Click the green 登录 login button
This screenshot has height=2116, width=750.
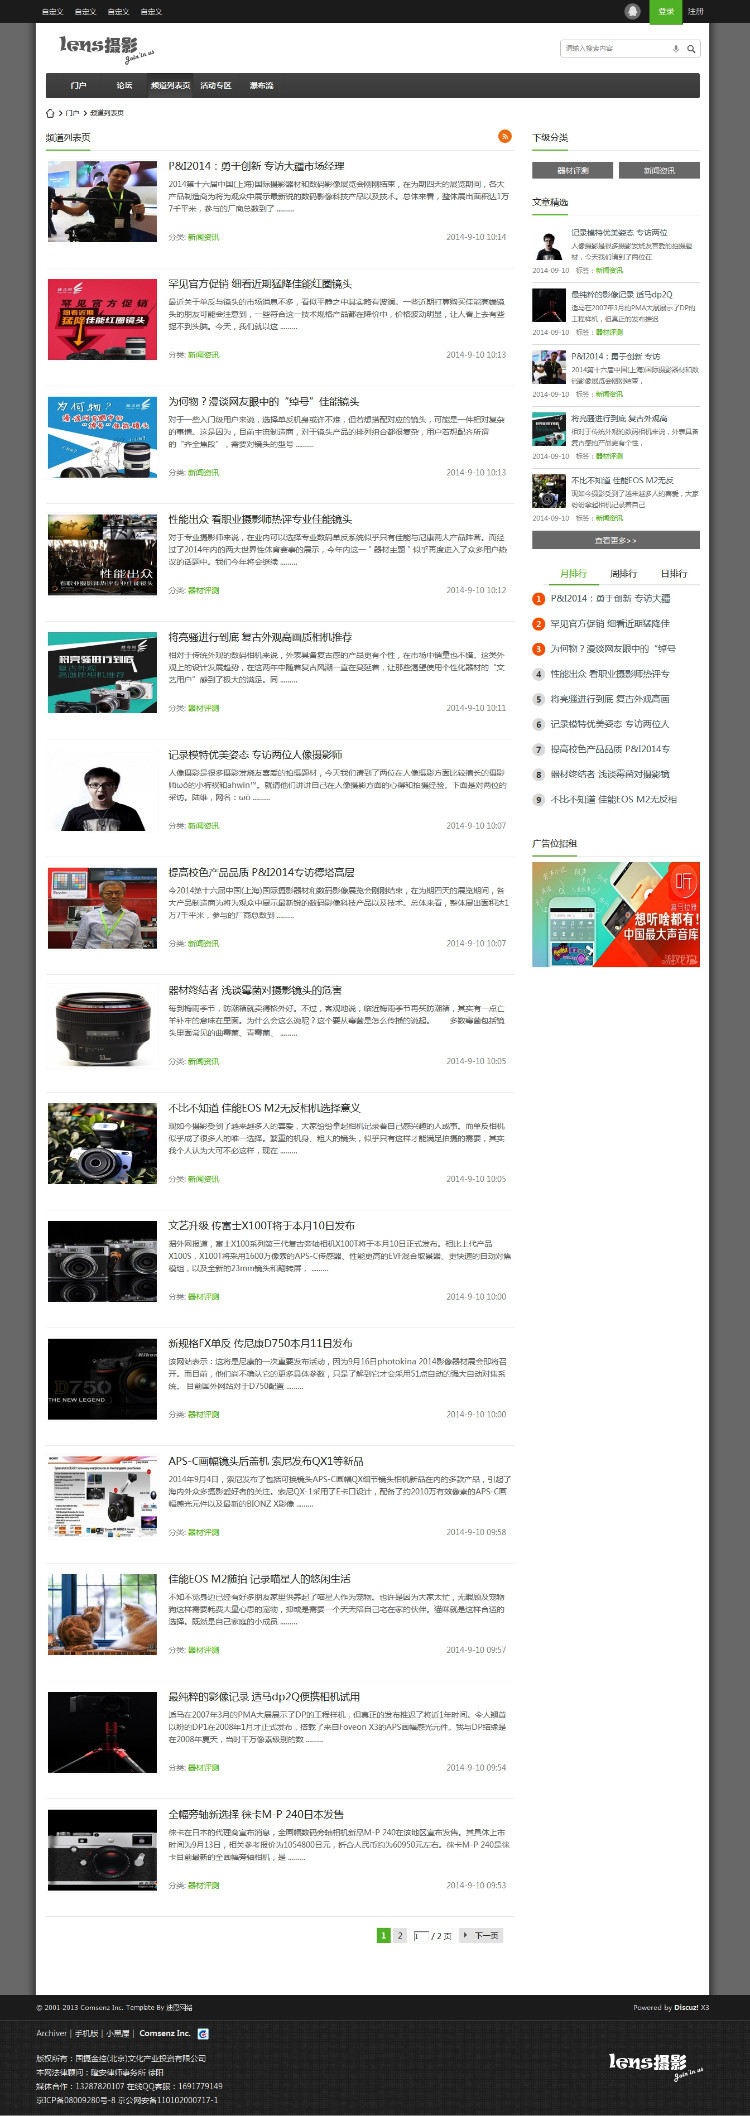tap(666, 11)
